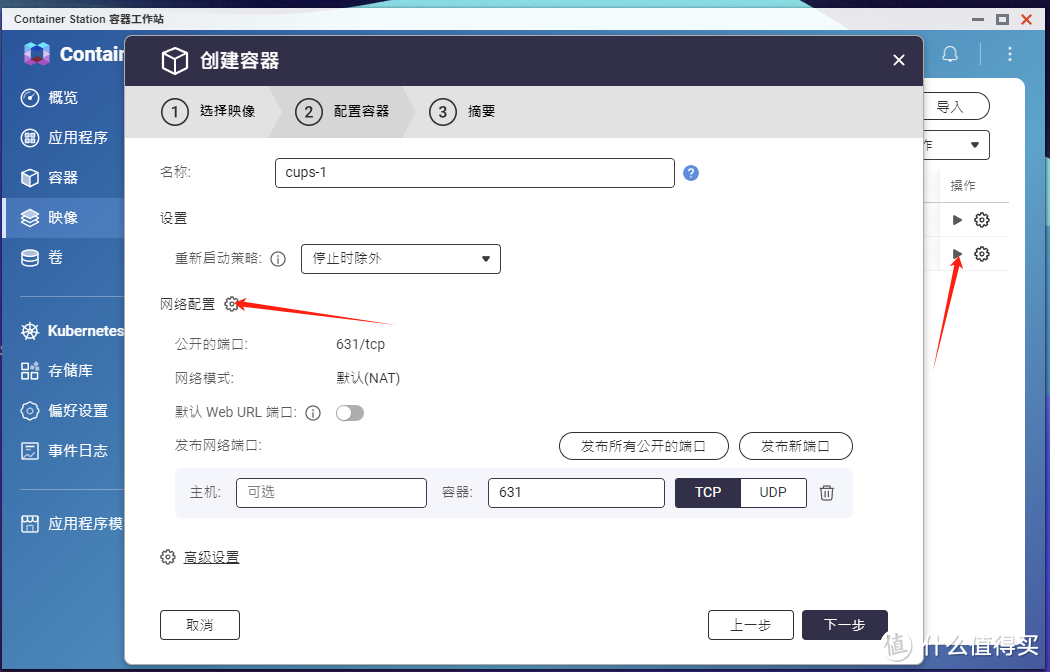This screenshot has height=672, width=1050.
Task: Start the image with the play icon
Action: coord(957,254)
